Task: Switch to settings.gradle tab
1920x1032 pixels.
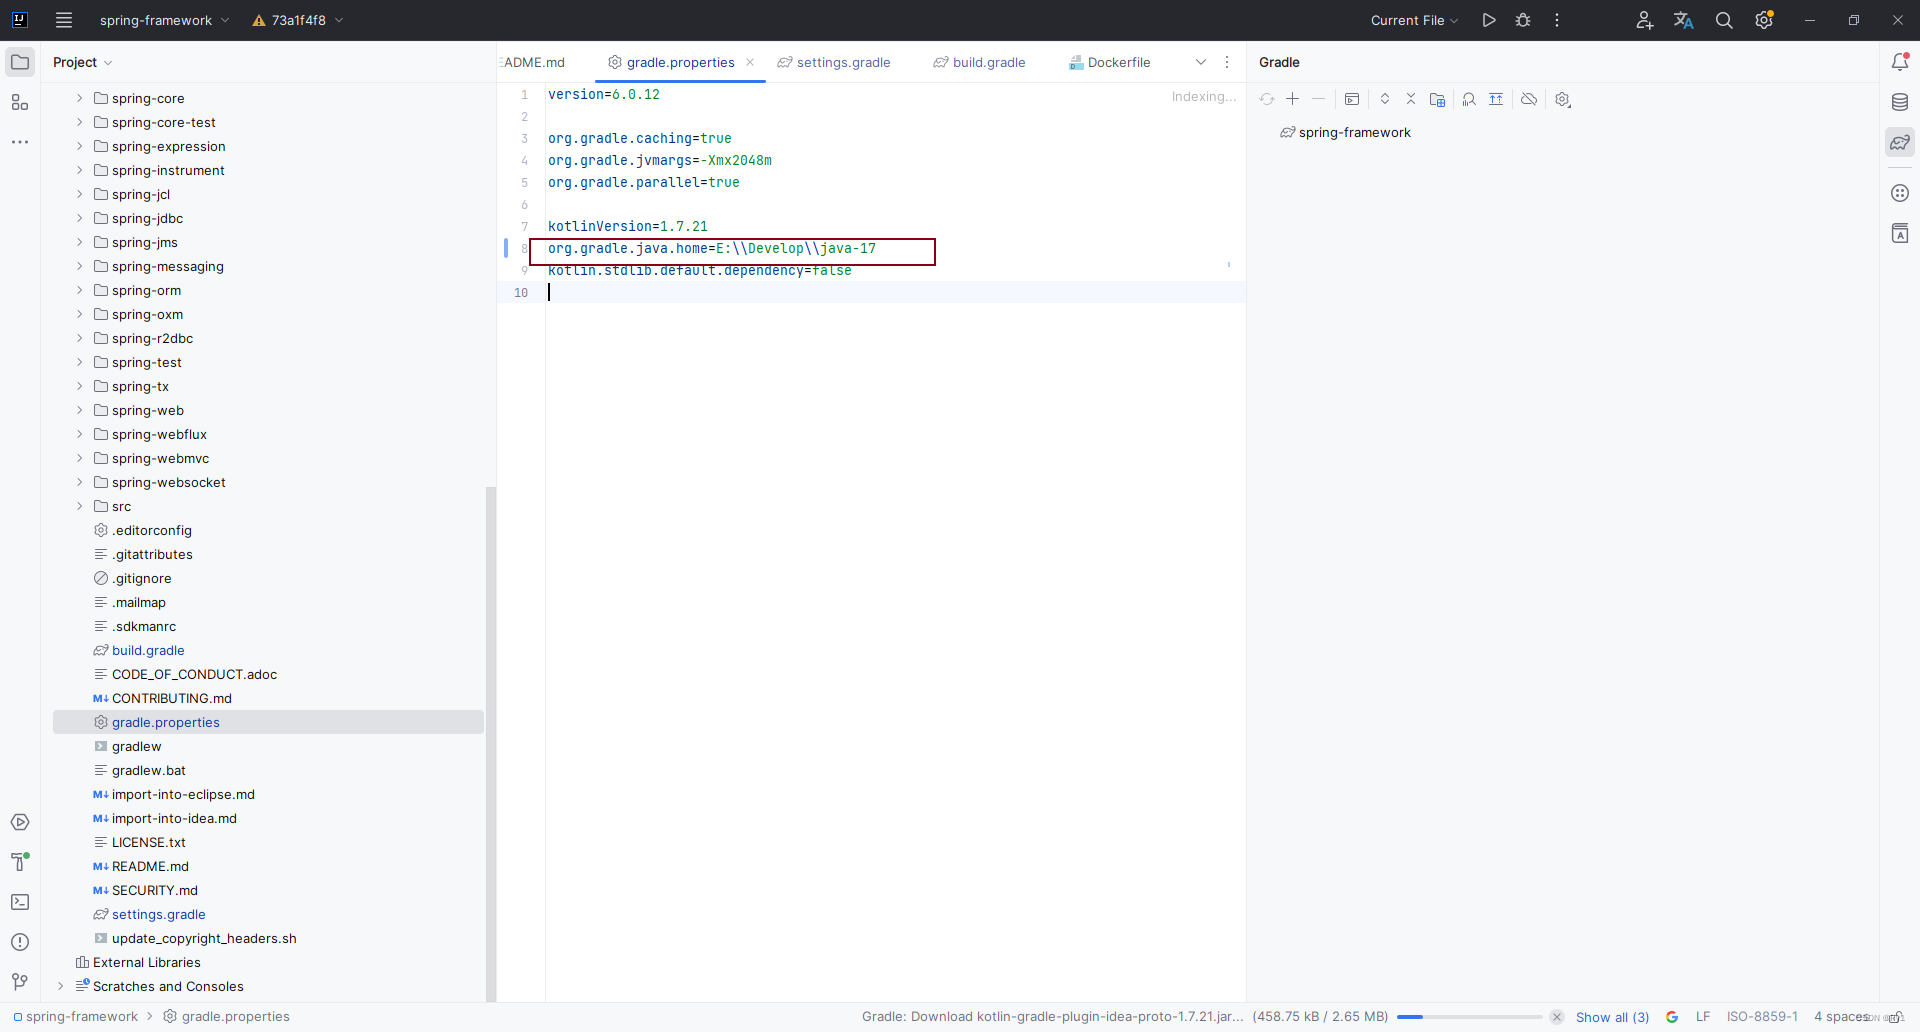Action: tap(834, 62)
